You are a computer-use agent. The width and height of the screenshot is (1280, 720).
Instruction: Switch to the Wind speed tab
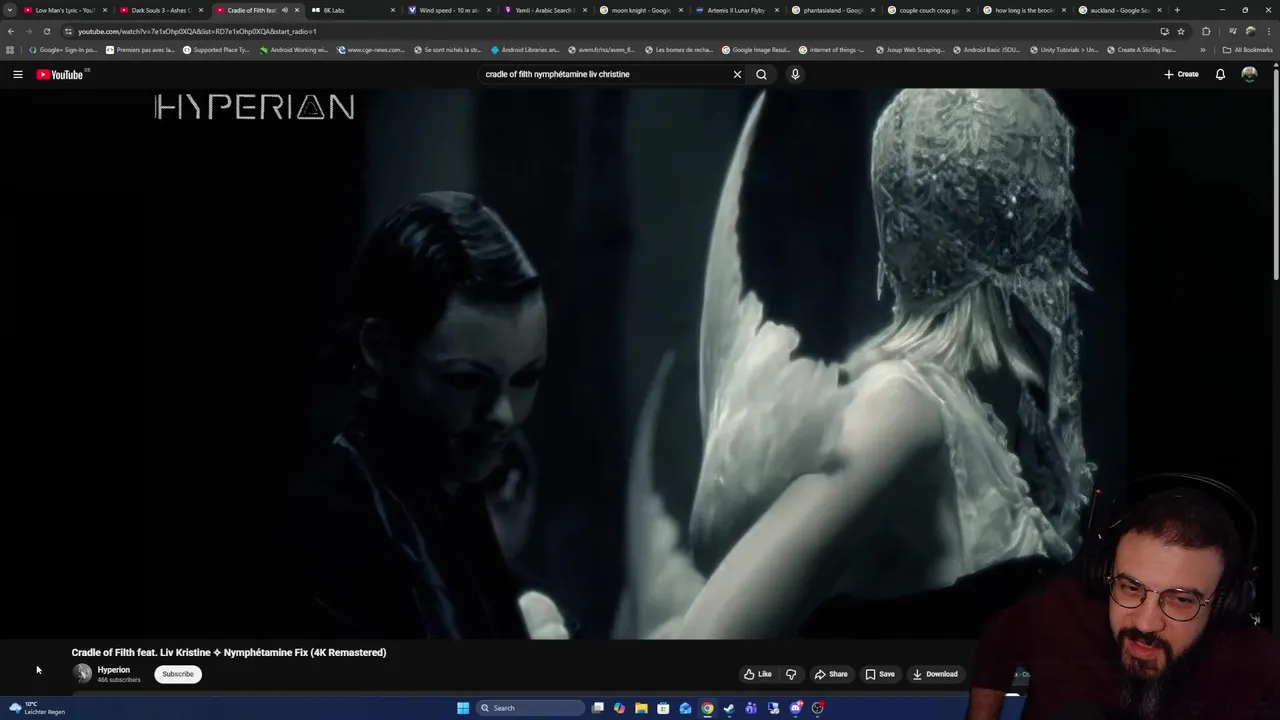448,10
